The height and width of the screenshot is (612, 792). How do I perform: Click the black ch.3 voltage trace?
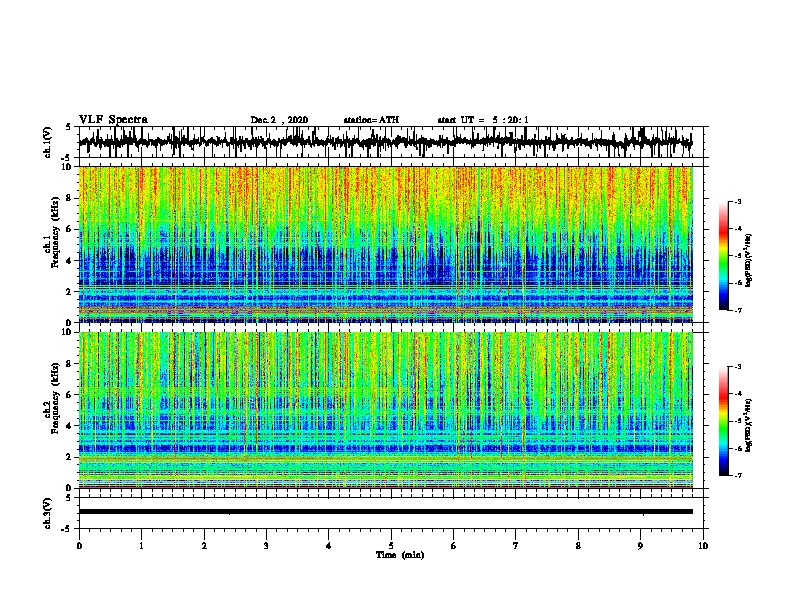point(386,512)
